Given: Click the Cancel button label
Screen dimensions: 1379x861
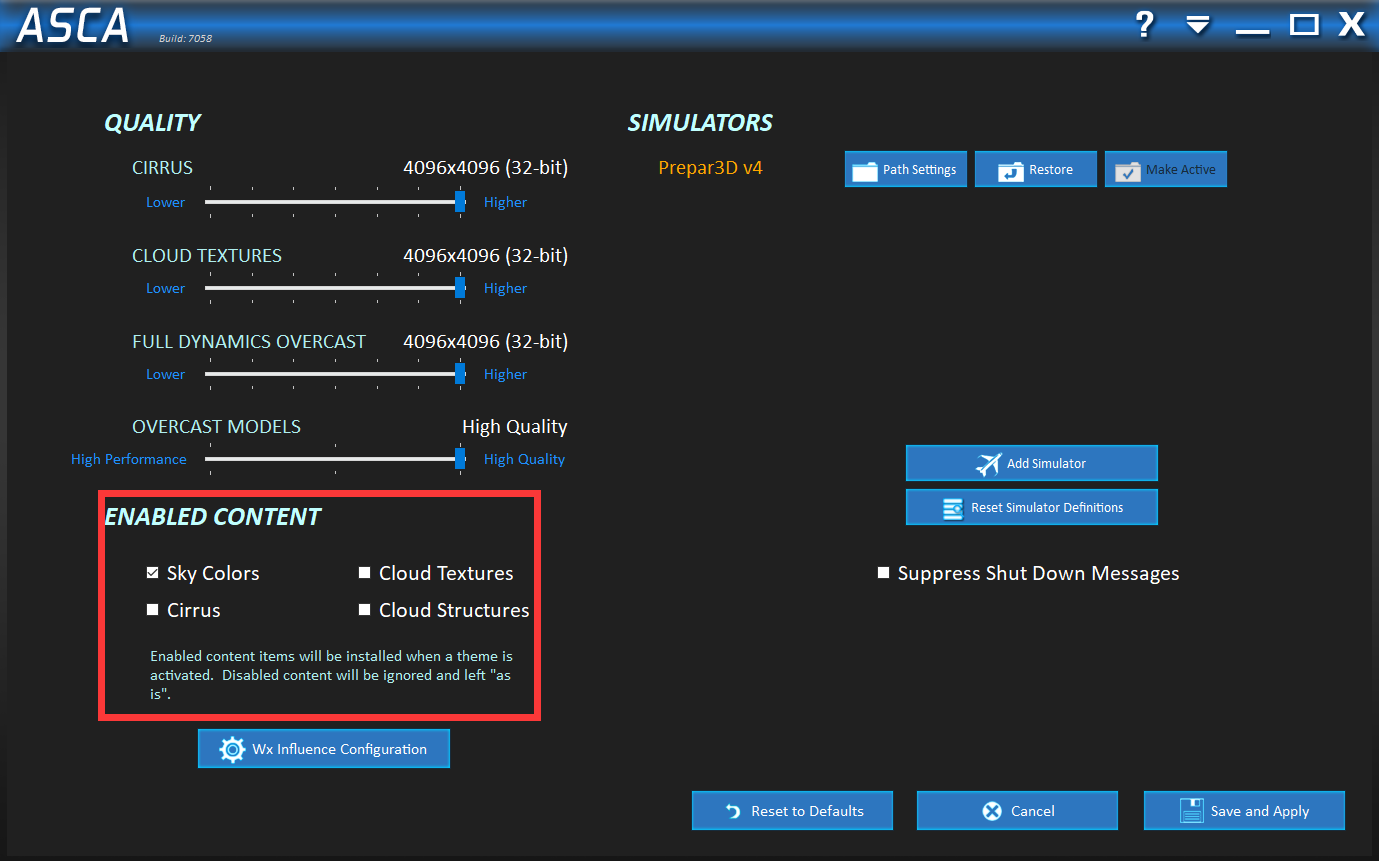Looking at the screenshot, I should point(1032,811).
